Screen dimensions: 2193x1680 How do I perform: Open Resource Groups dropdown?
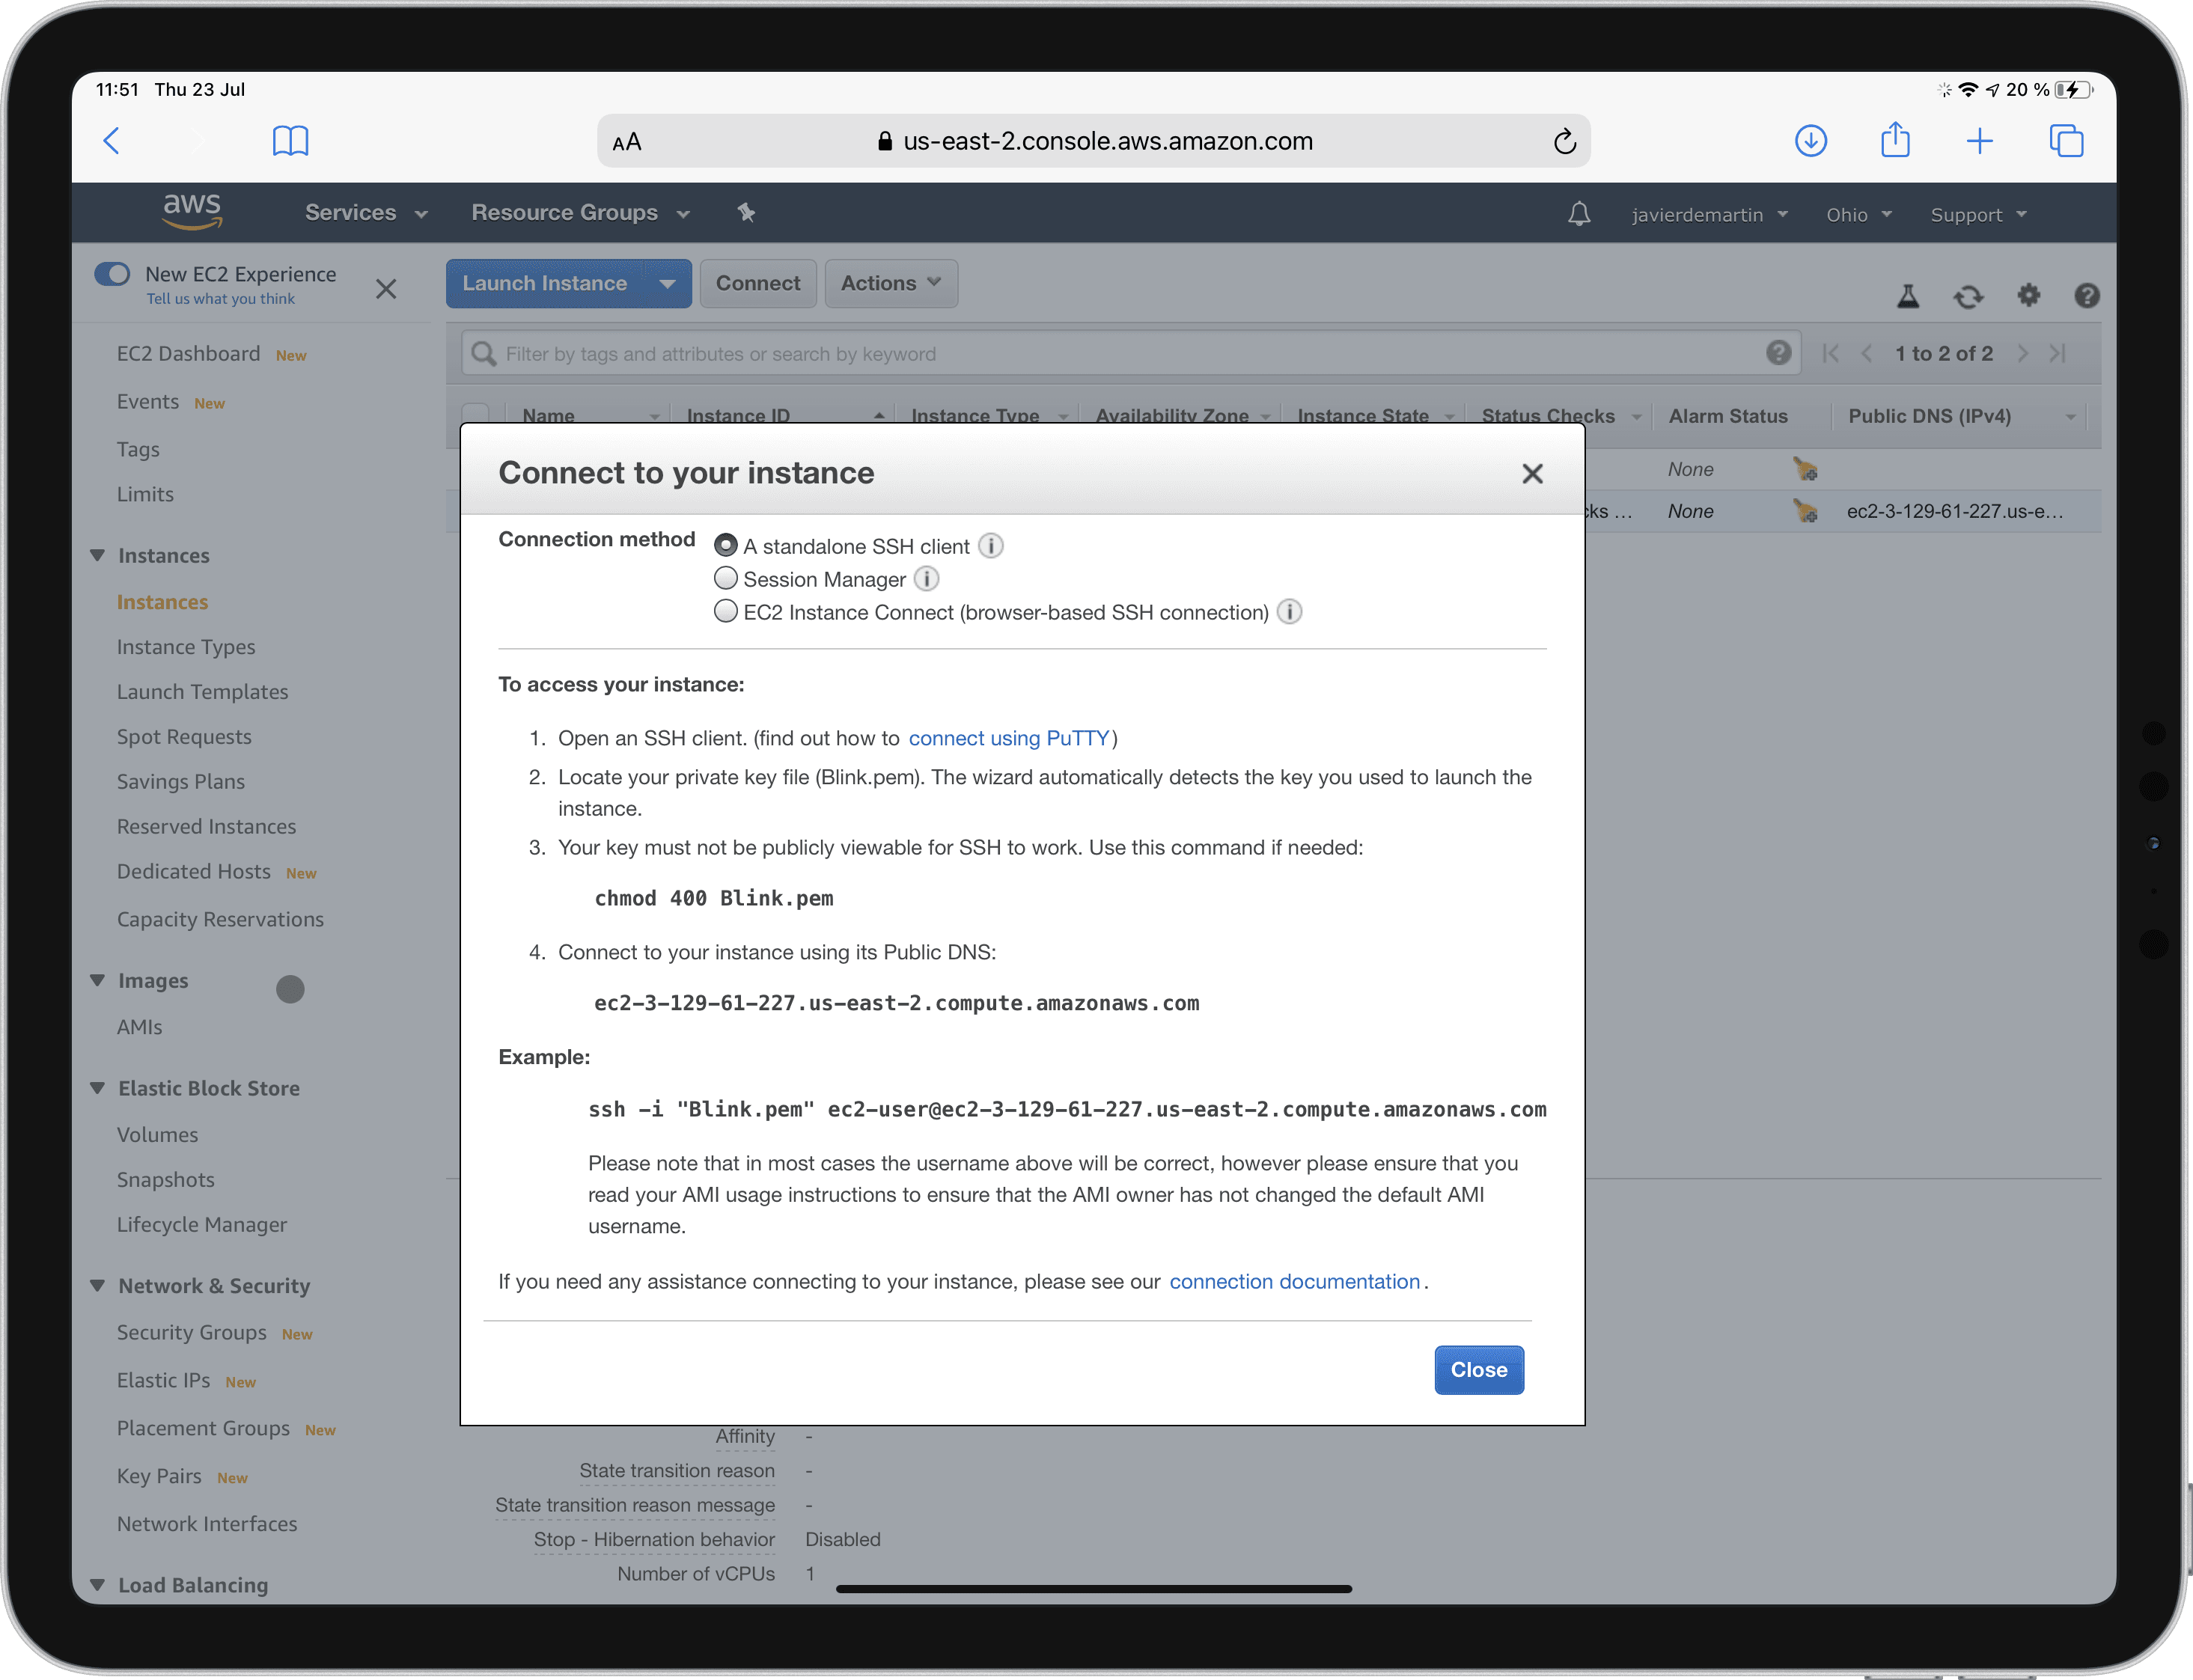580,213
